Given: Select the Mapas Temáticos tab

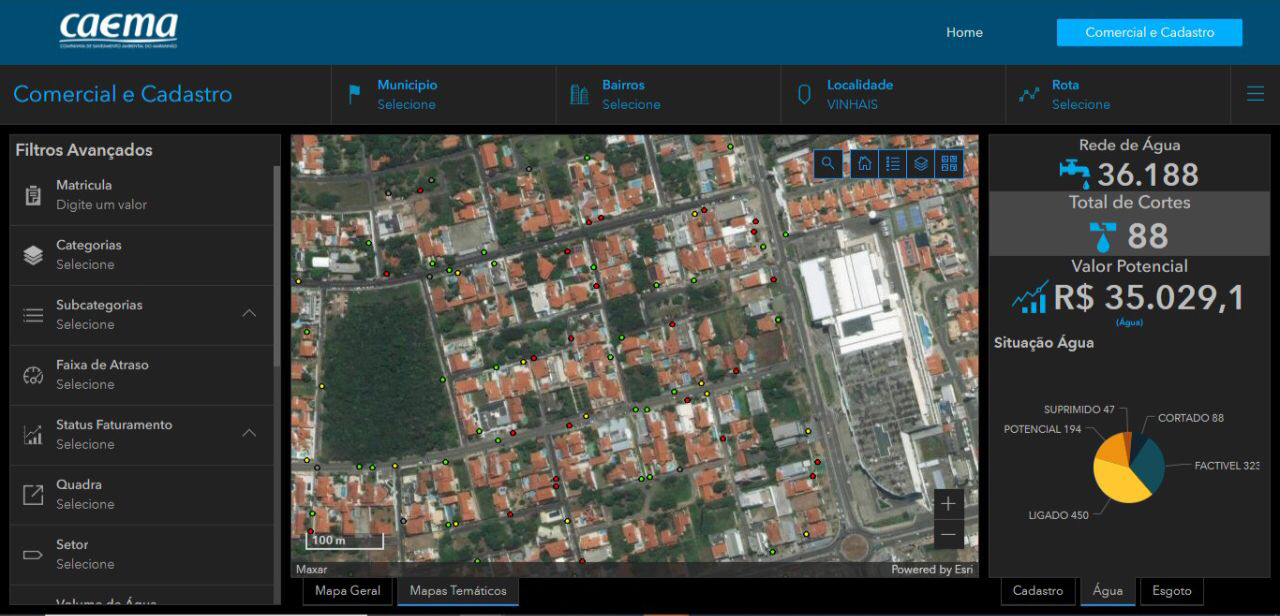Looking at the screenshot, I should 458,591.
